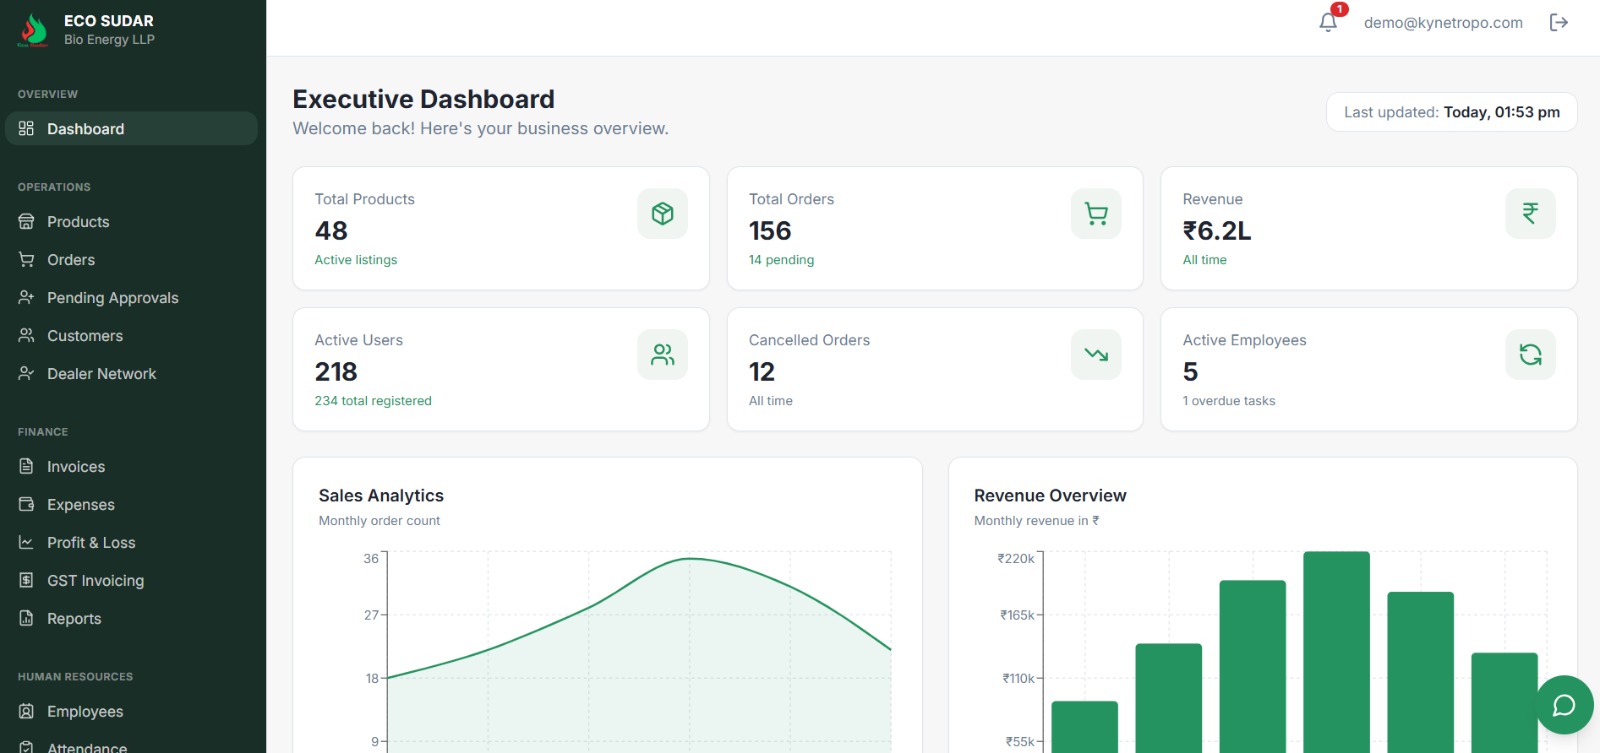Screen dimensions: 1600x753
Task: Go to Expenses
Action: pos(131,505)
